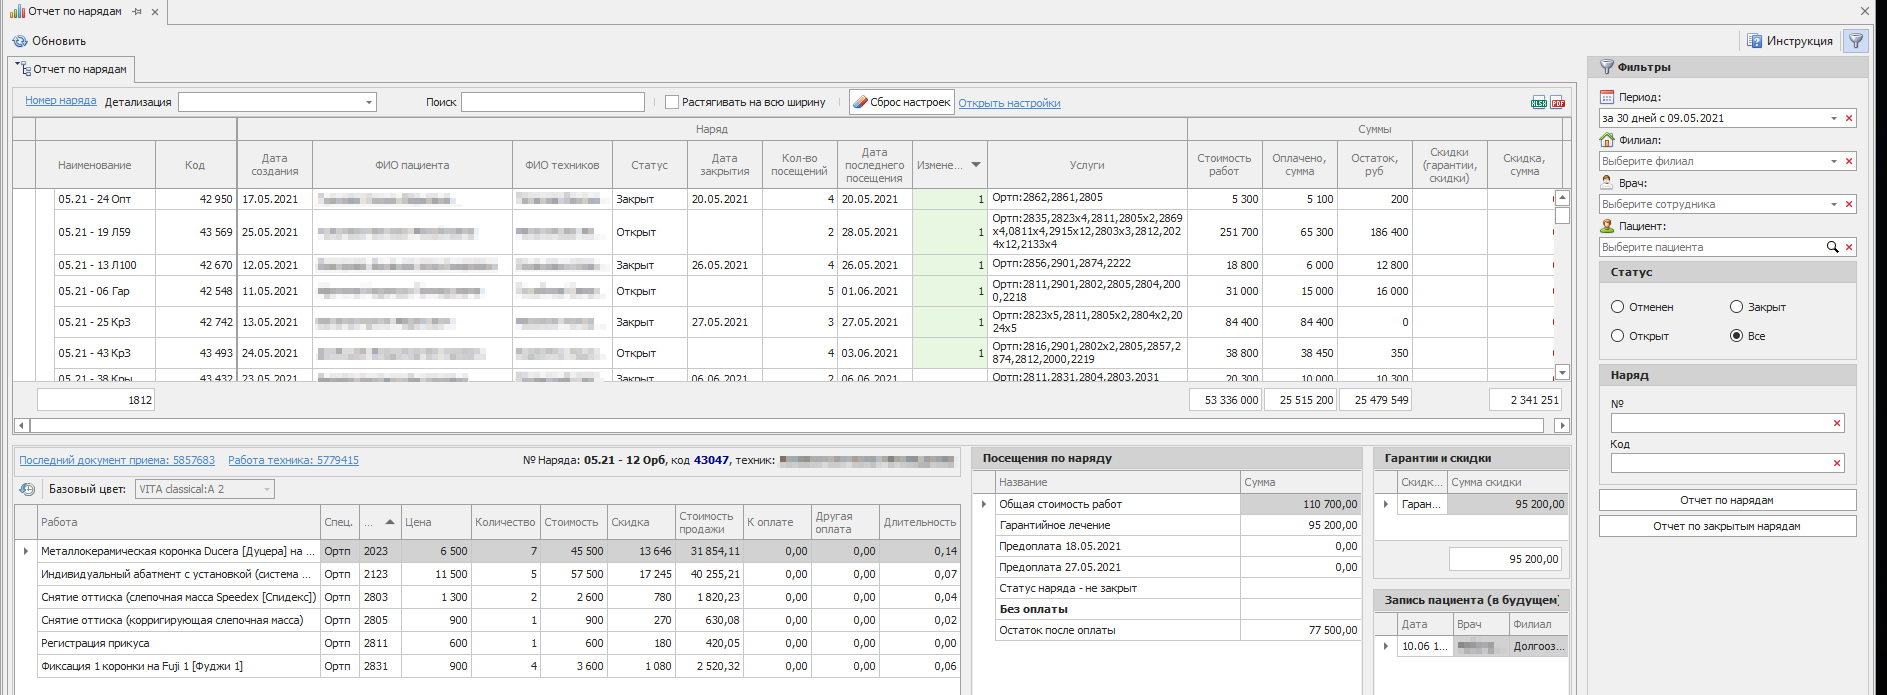The width and height of the screenshot is (1887, 695).
Task: Choose the Открыт status option
Action: (1617, 336)
